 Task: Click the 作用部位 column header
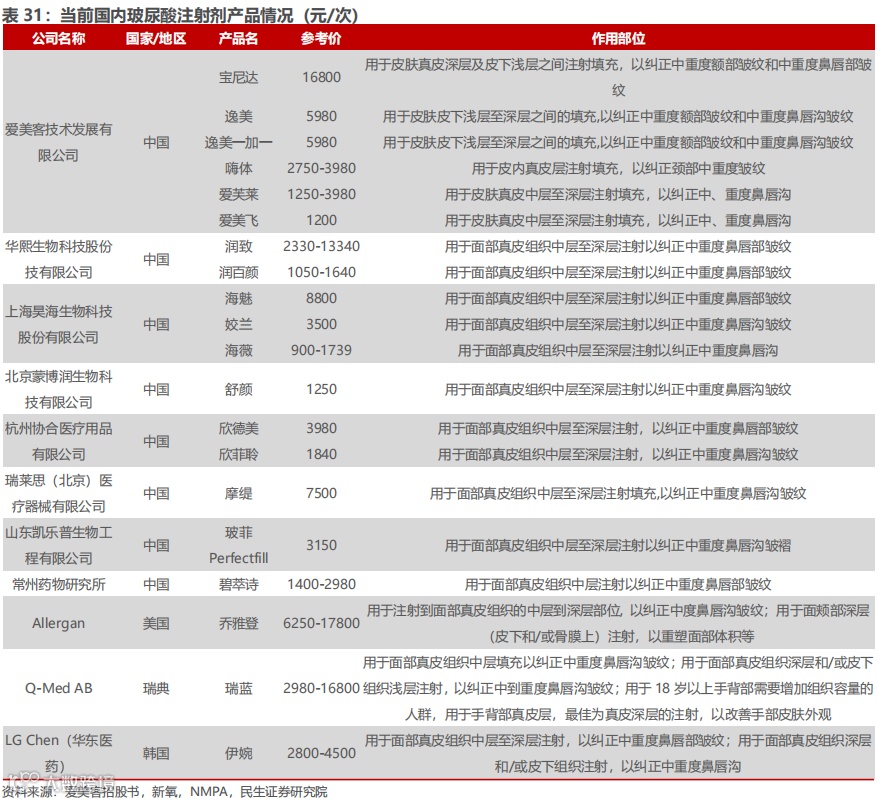click(618, 38)
